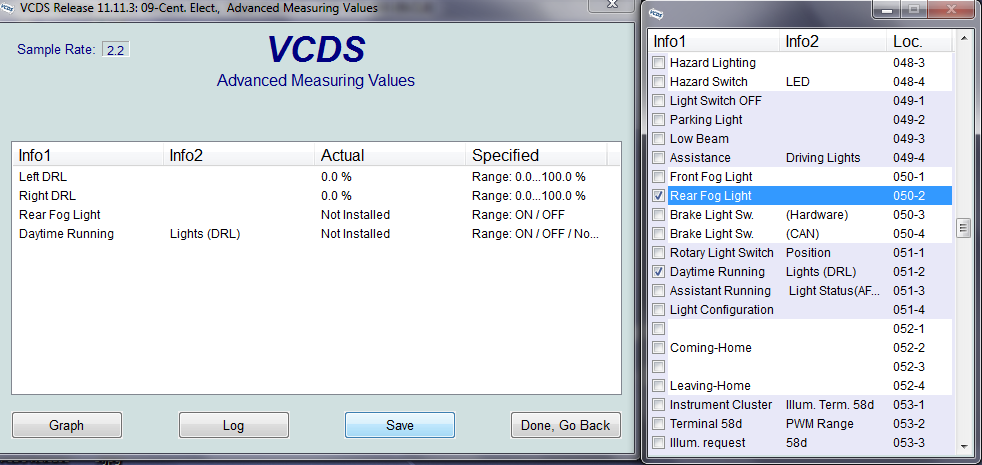The image size is (982, 465).
Task: Click the VCDS icon in main window title bar
Action: [x=8, y=8]
